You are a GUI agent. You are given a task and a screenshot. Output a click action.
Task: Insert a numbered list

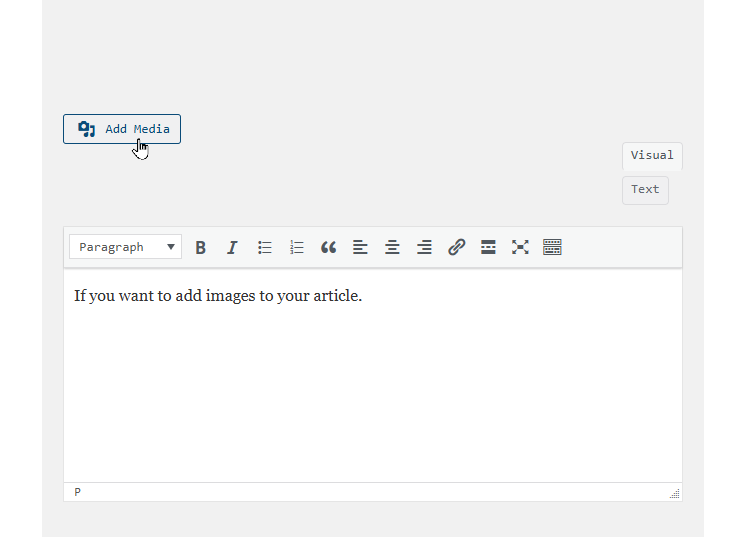297,247
